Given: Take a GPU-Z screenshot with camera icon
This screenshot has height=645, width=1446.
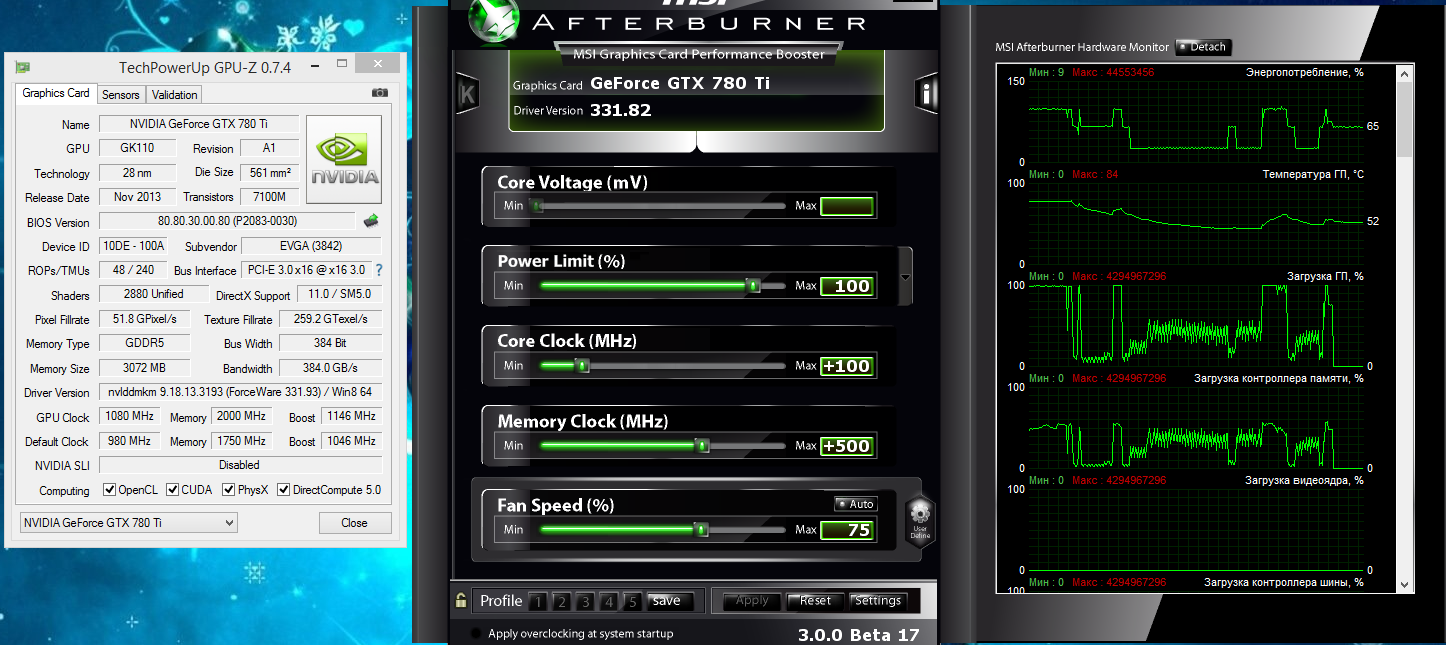Looking at the screenshot, I should click(x=380, y=93).
